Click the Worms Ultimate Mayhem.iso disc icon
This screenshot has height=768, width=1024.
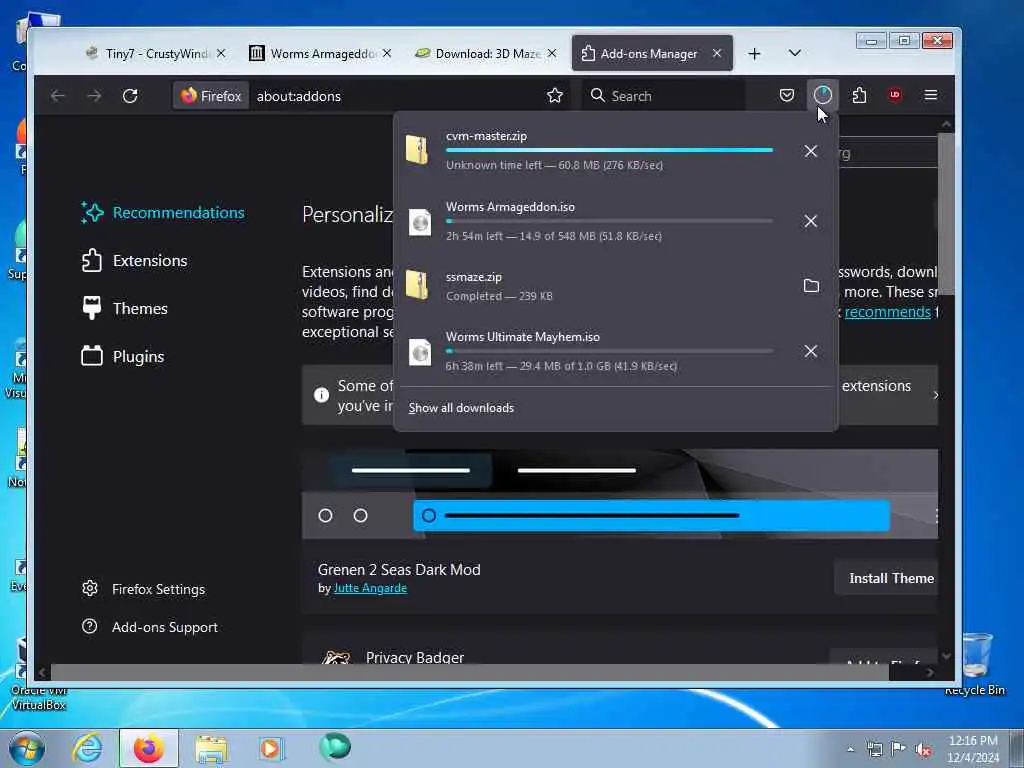coord(419,352)
